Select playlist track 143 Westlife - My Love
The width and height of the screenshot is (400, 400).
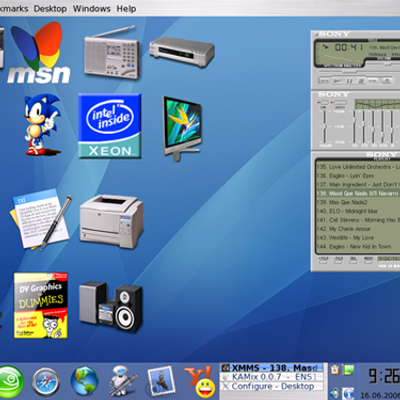click(358, 238)
